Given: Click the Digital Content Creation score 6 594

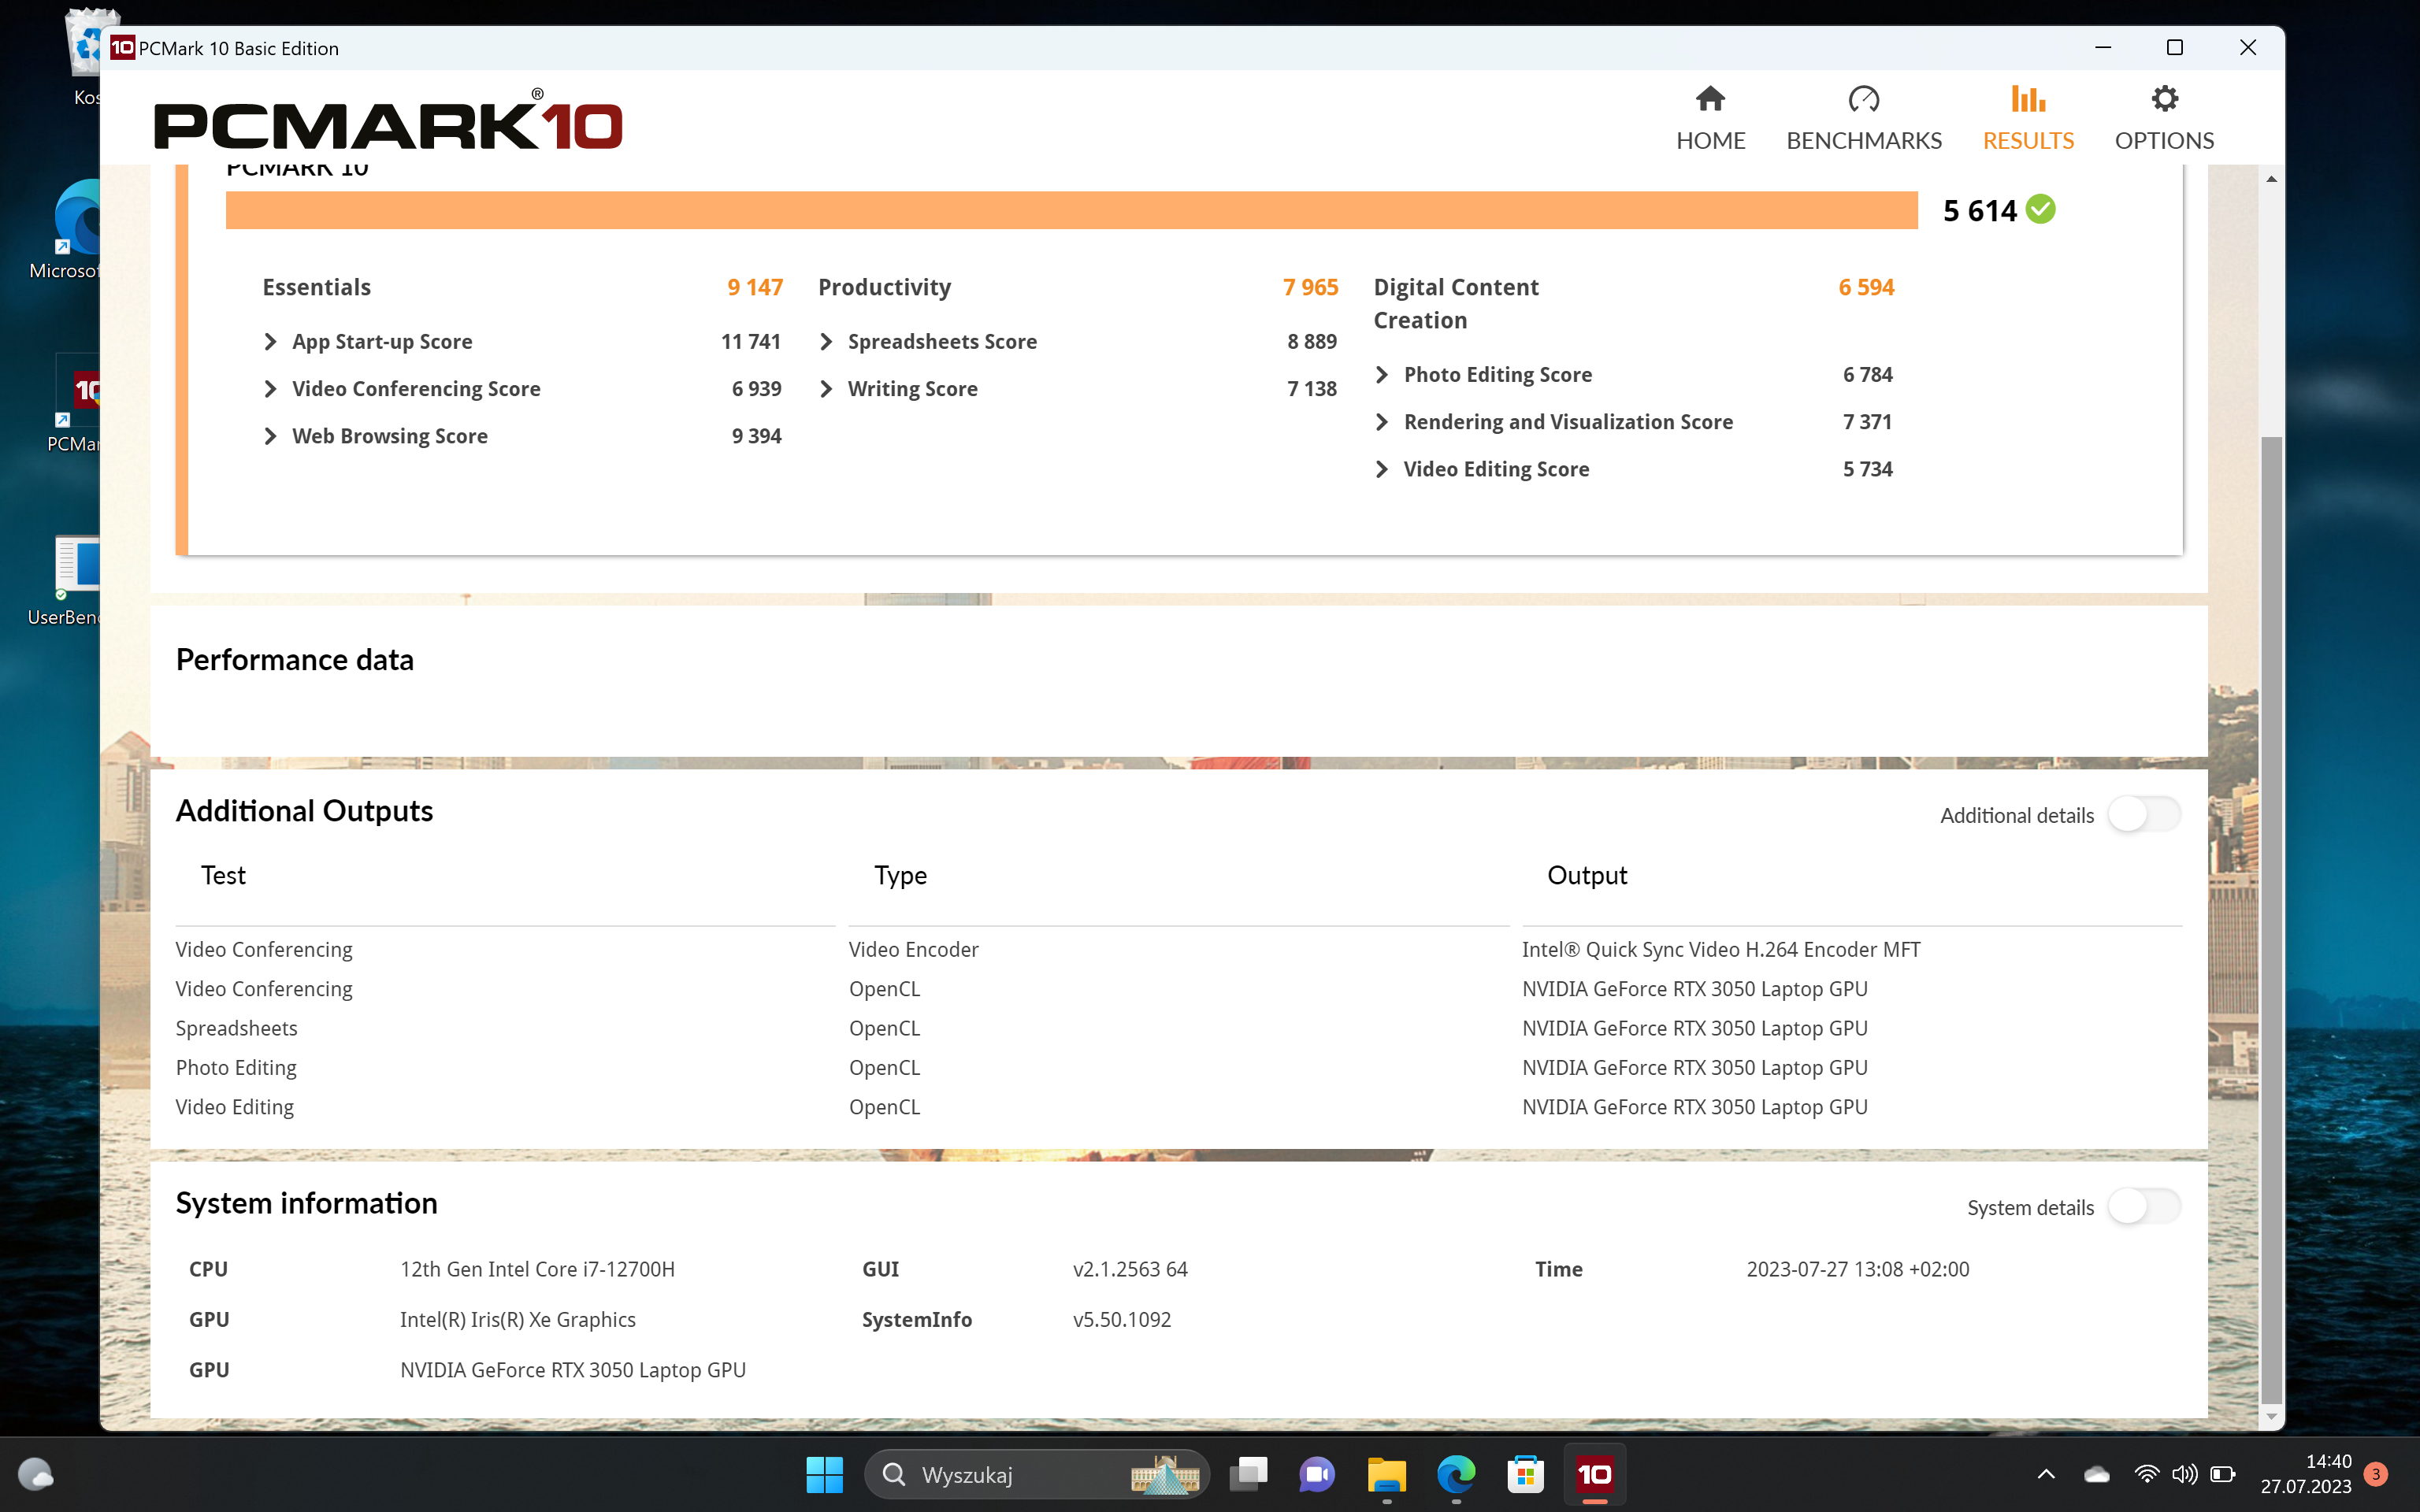Looking at the screenshot, I should (1866, 287).
